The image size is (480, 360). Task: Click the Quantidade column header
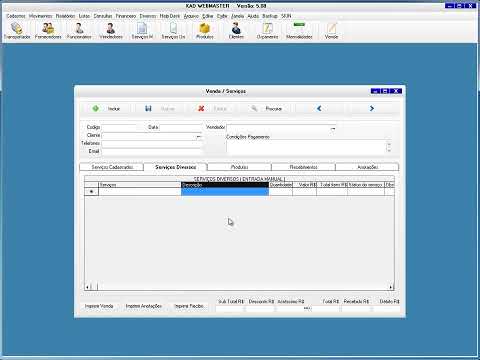(281, 185)
